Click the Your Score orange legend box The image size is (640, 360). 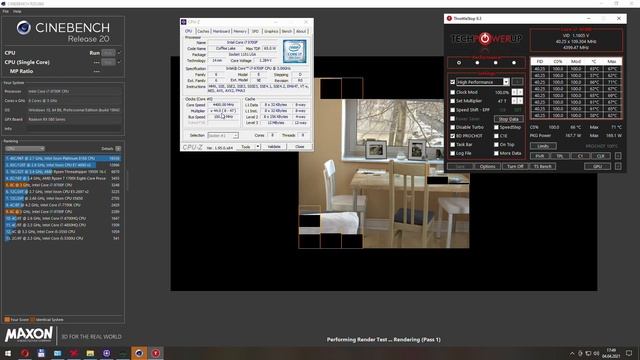7,320
